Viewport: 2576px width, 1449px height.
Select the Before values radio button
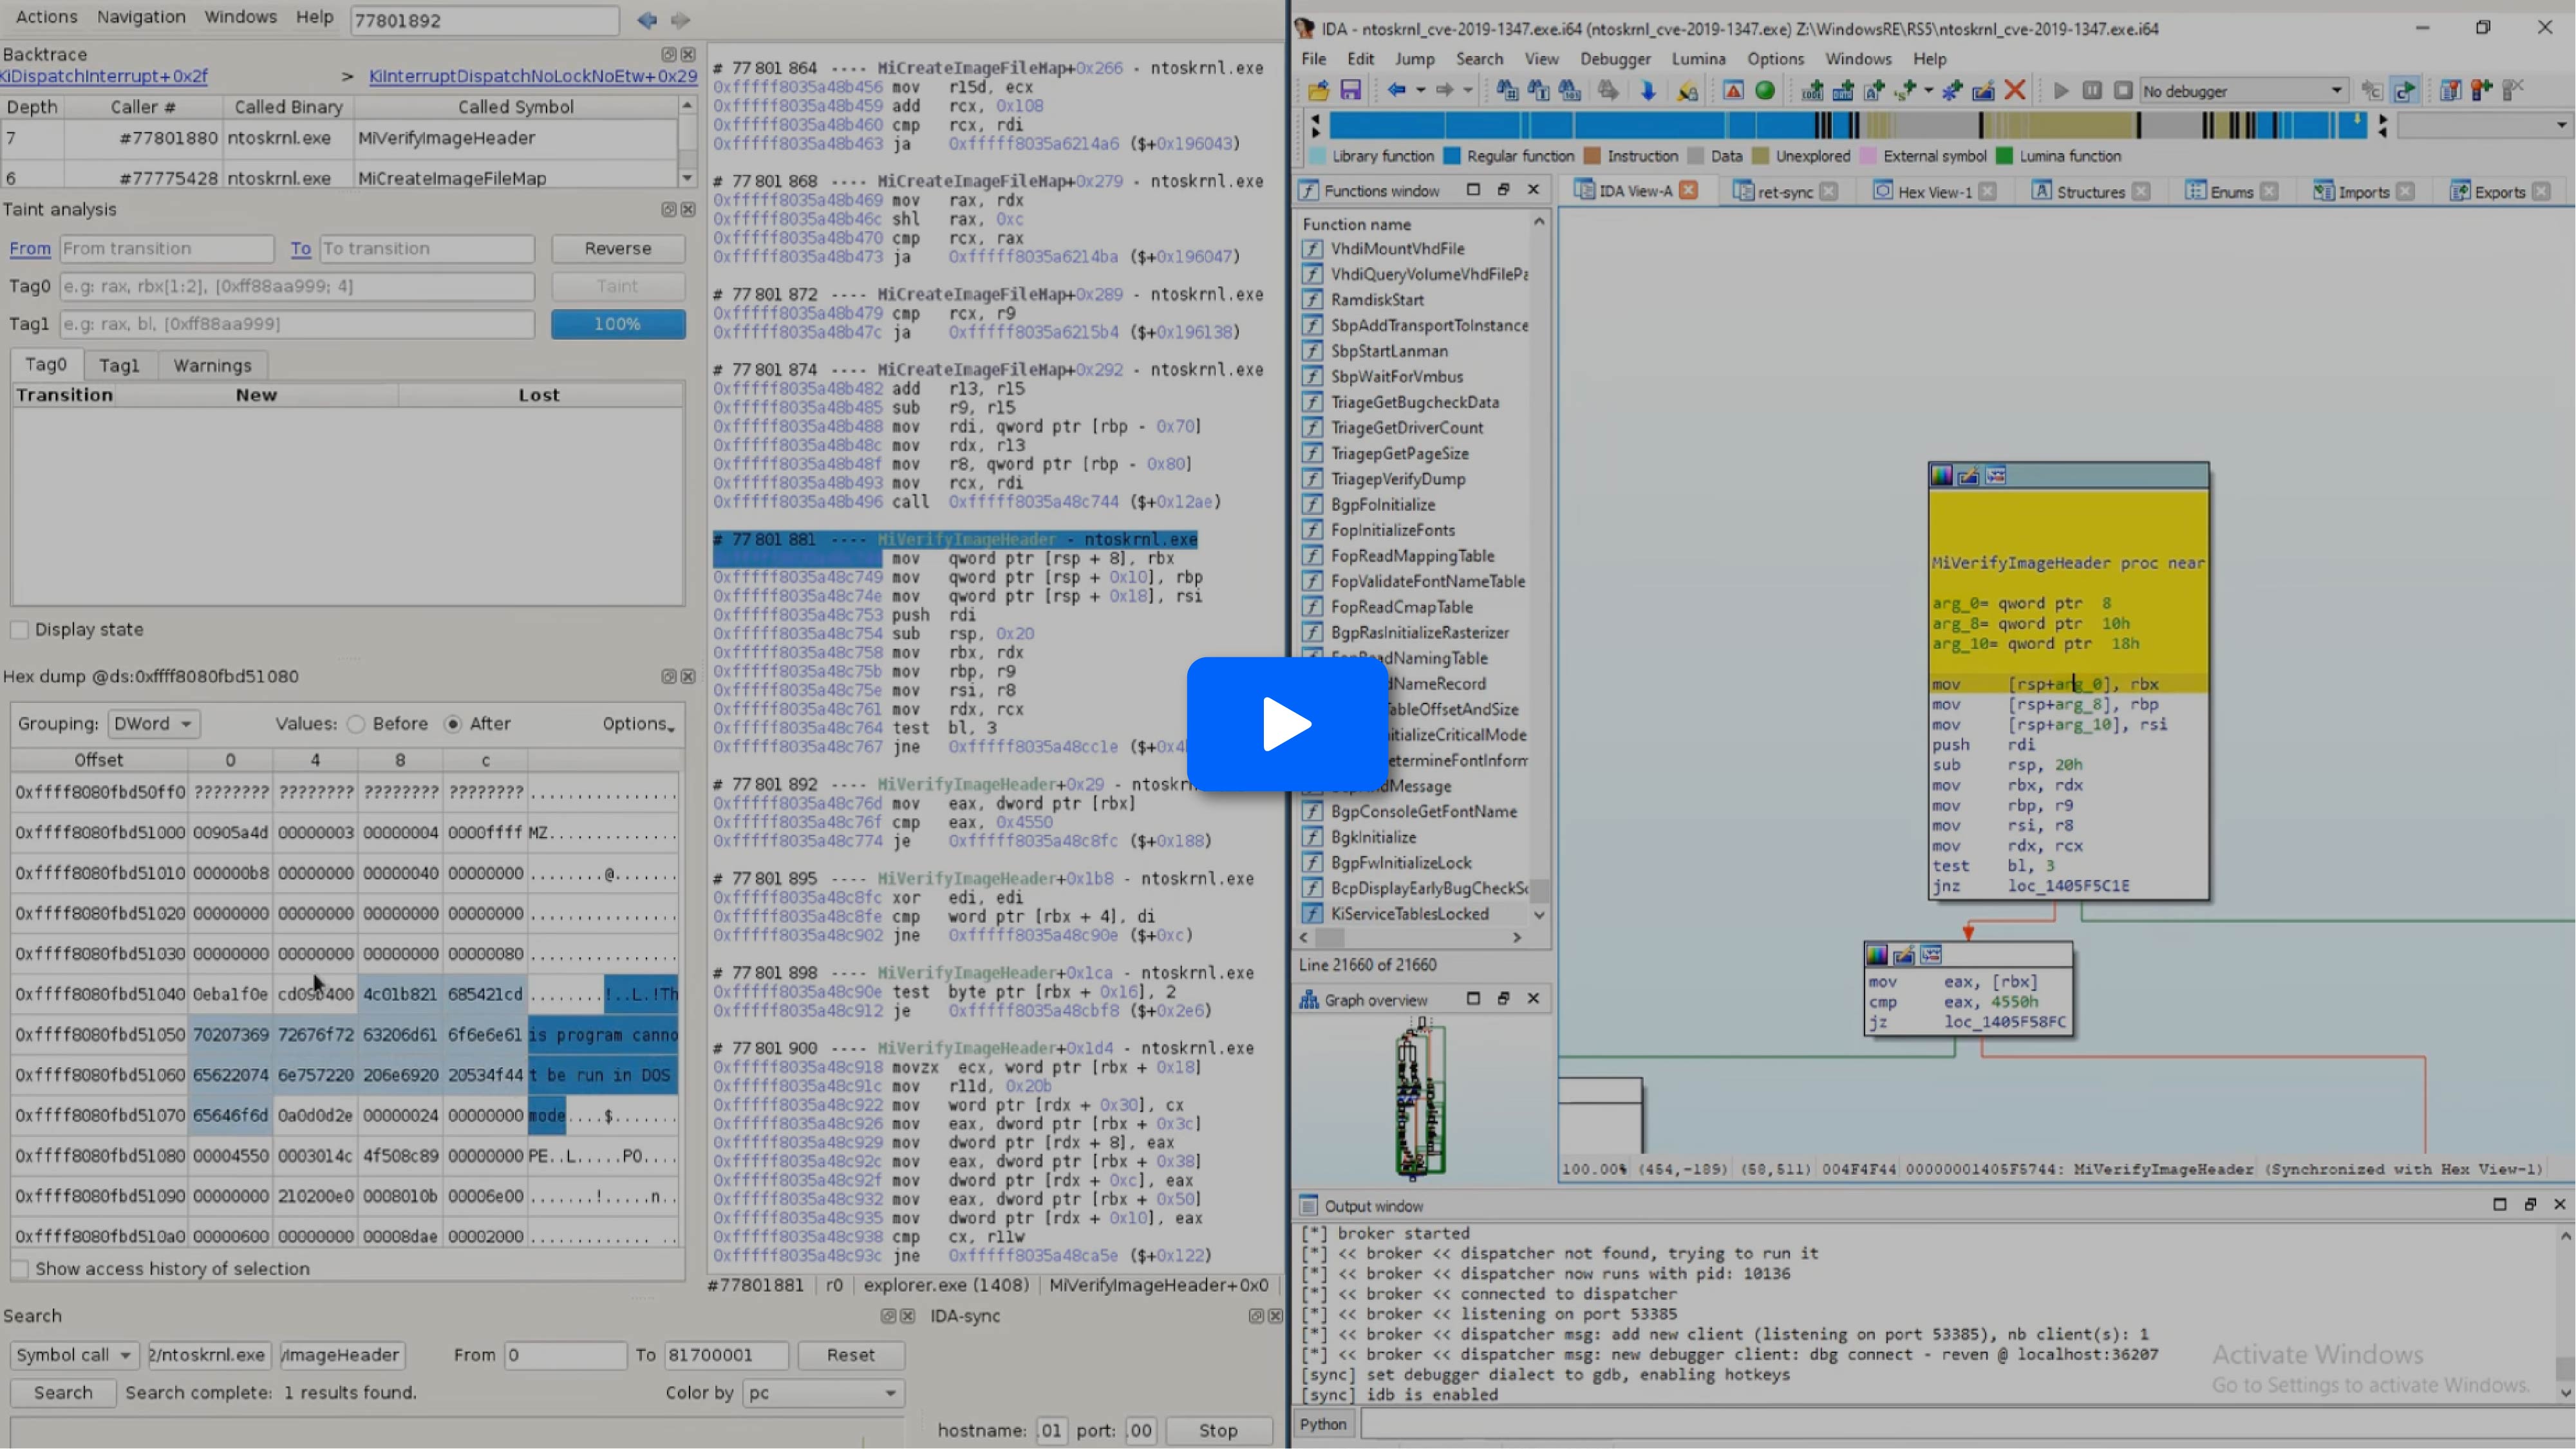click(x=356, y=724)
